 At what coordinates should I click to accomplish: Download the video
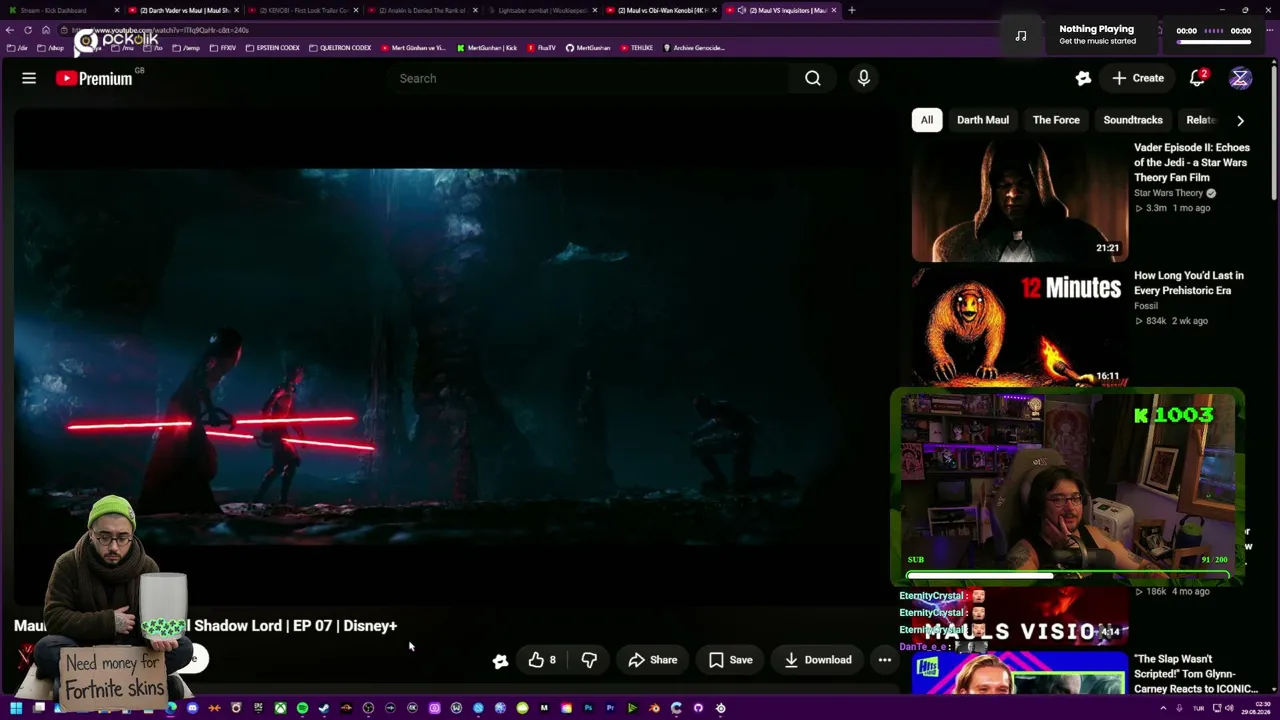[x=818, y=660]
